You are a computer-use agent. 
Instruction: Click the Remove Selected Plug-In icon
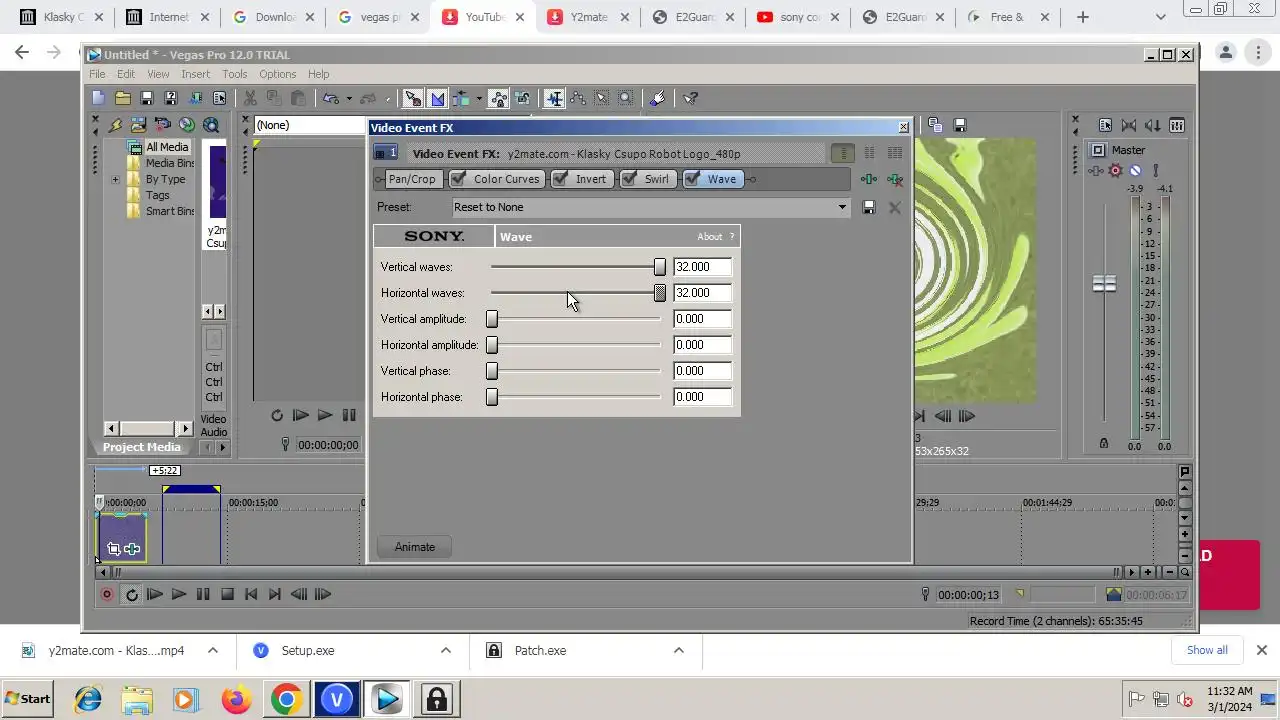(x=895, y=179)
